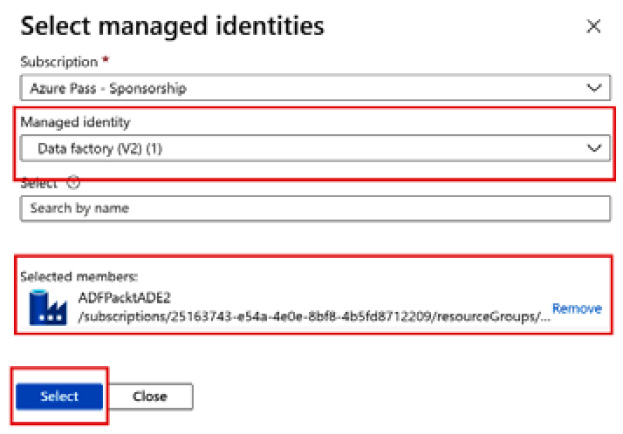Focus the Search by name field
This screenshot has height=434, width=623.
(x=314, y=208)
